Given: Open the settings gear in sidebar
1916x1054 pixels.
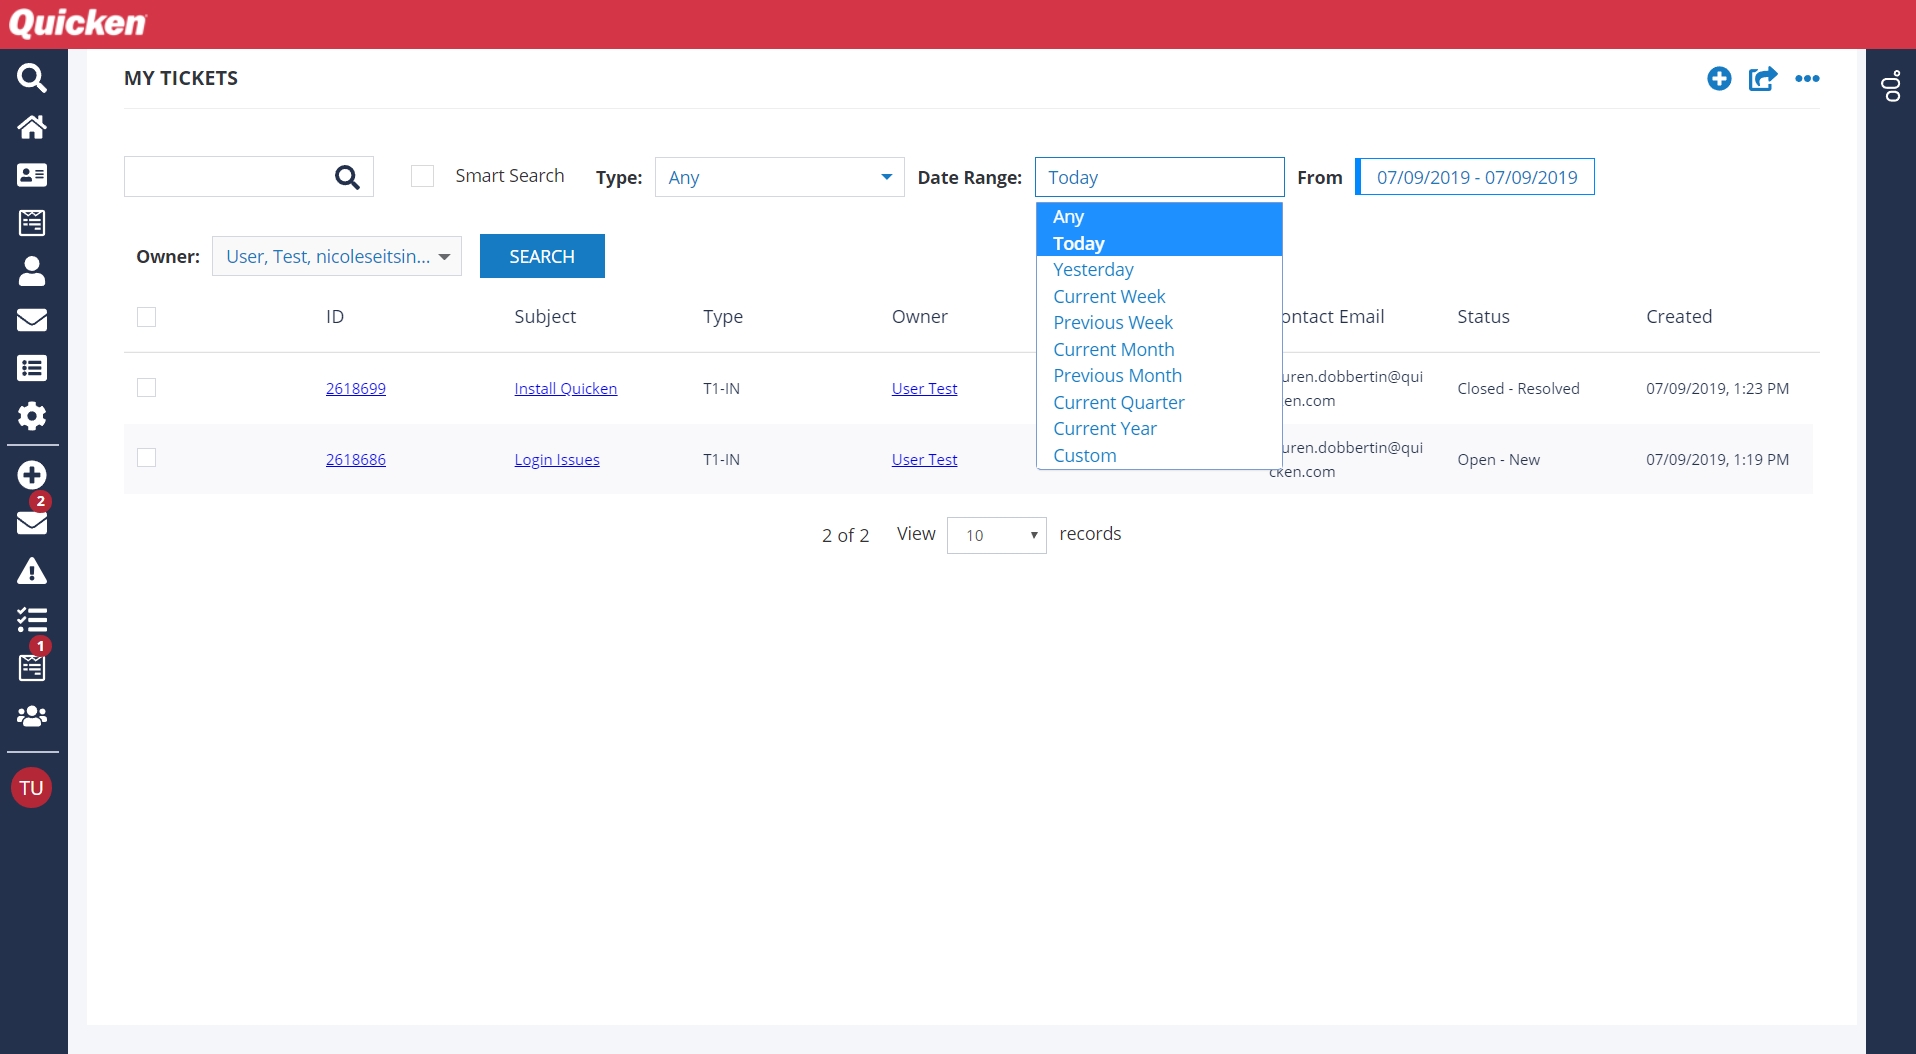Looking at the screenshot, I should [x=32, y=416].
